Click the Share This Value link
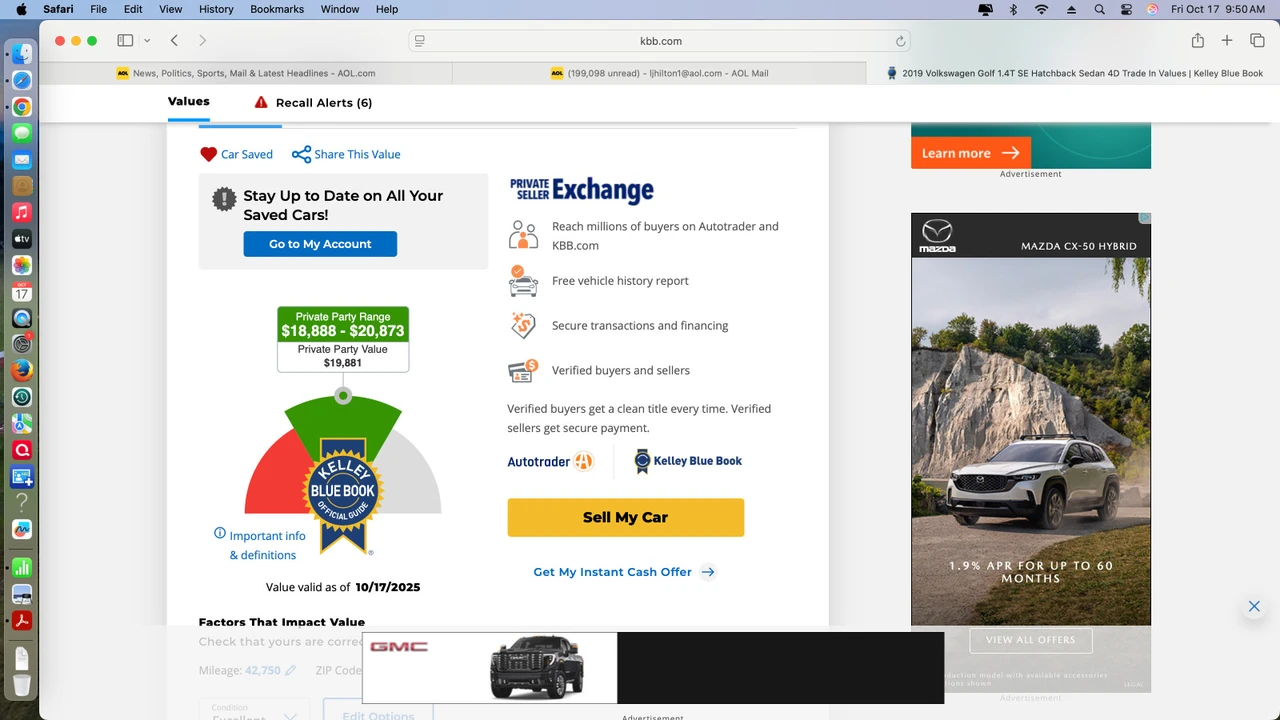 tap(357, 154)
